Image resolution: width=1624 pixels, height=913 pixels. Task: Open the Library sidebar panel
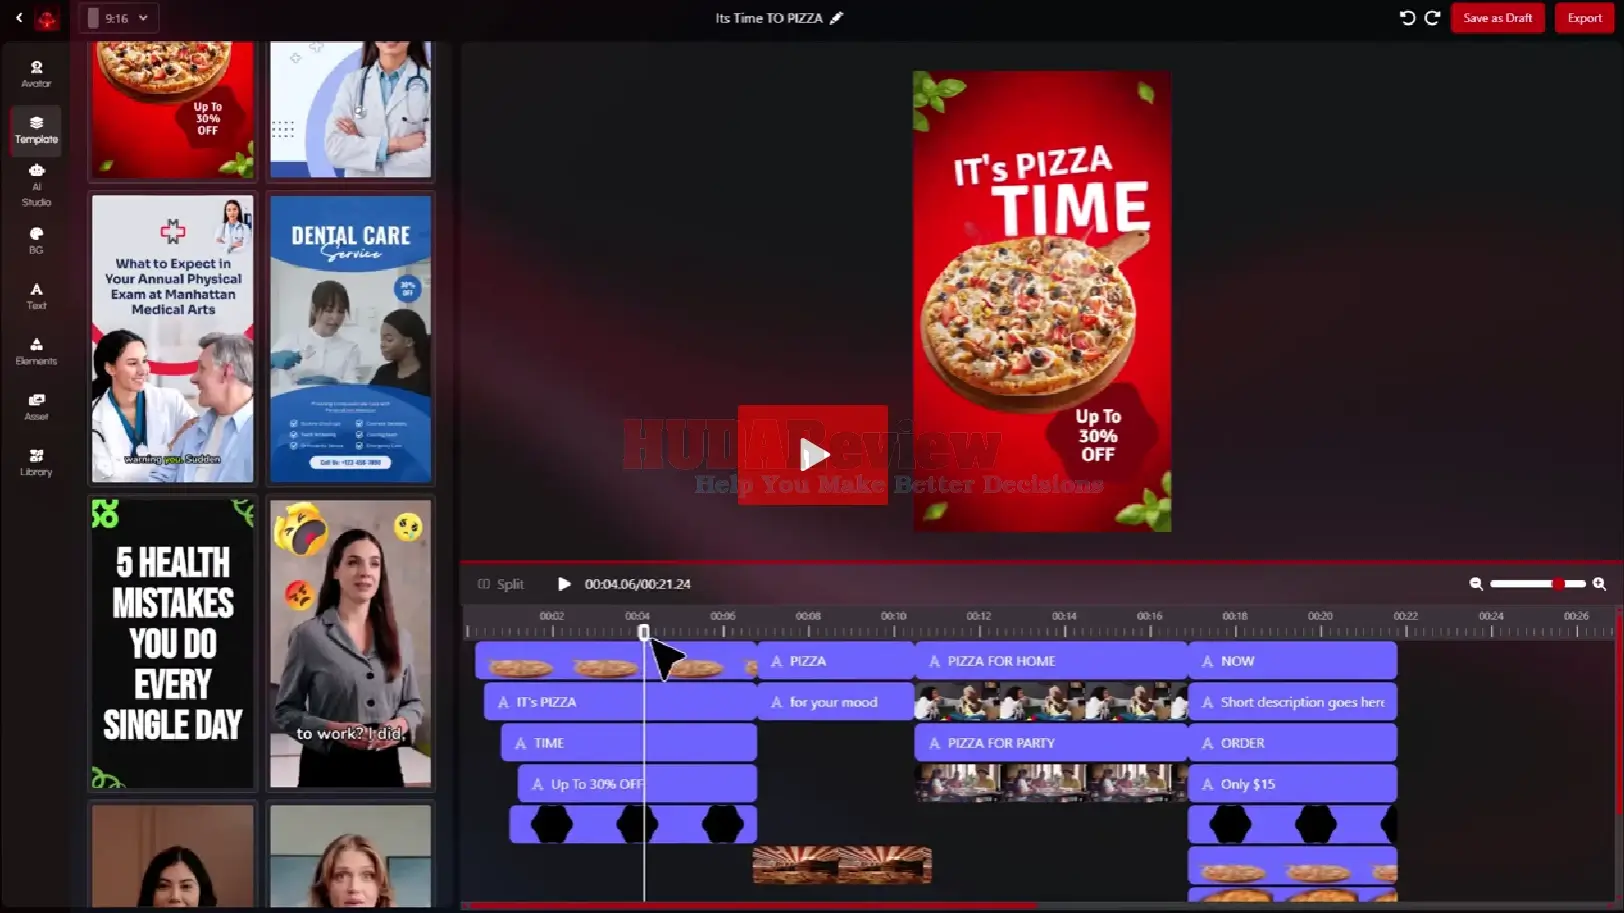click(36, 462)
